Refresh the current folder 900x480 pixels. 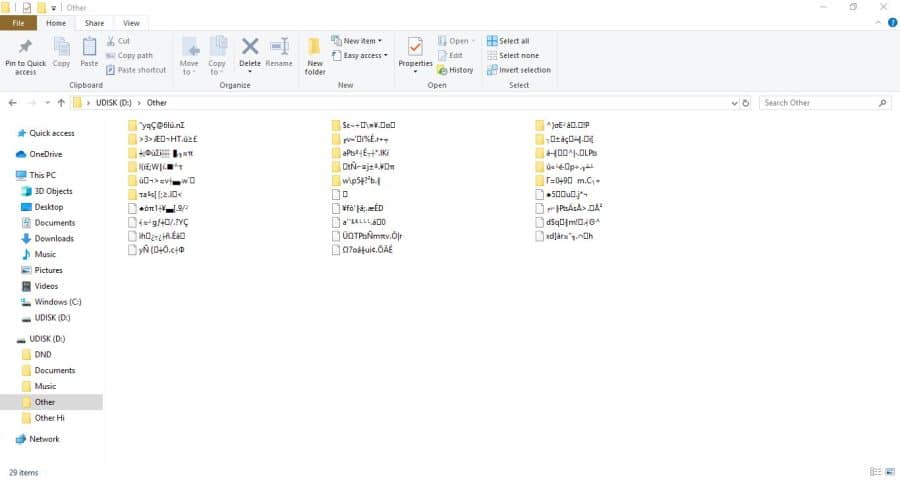[746, 103]
